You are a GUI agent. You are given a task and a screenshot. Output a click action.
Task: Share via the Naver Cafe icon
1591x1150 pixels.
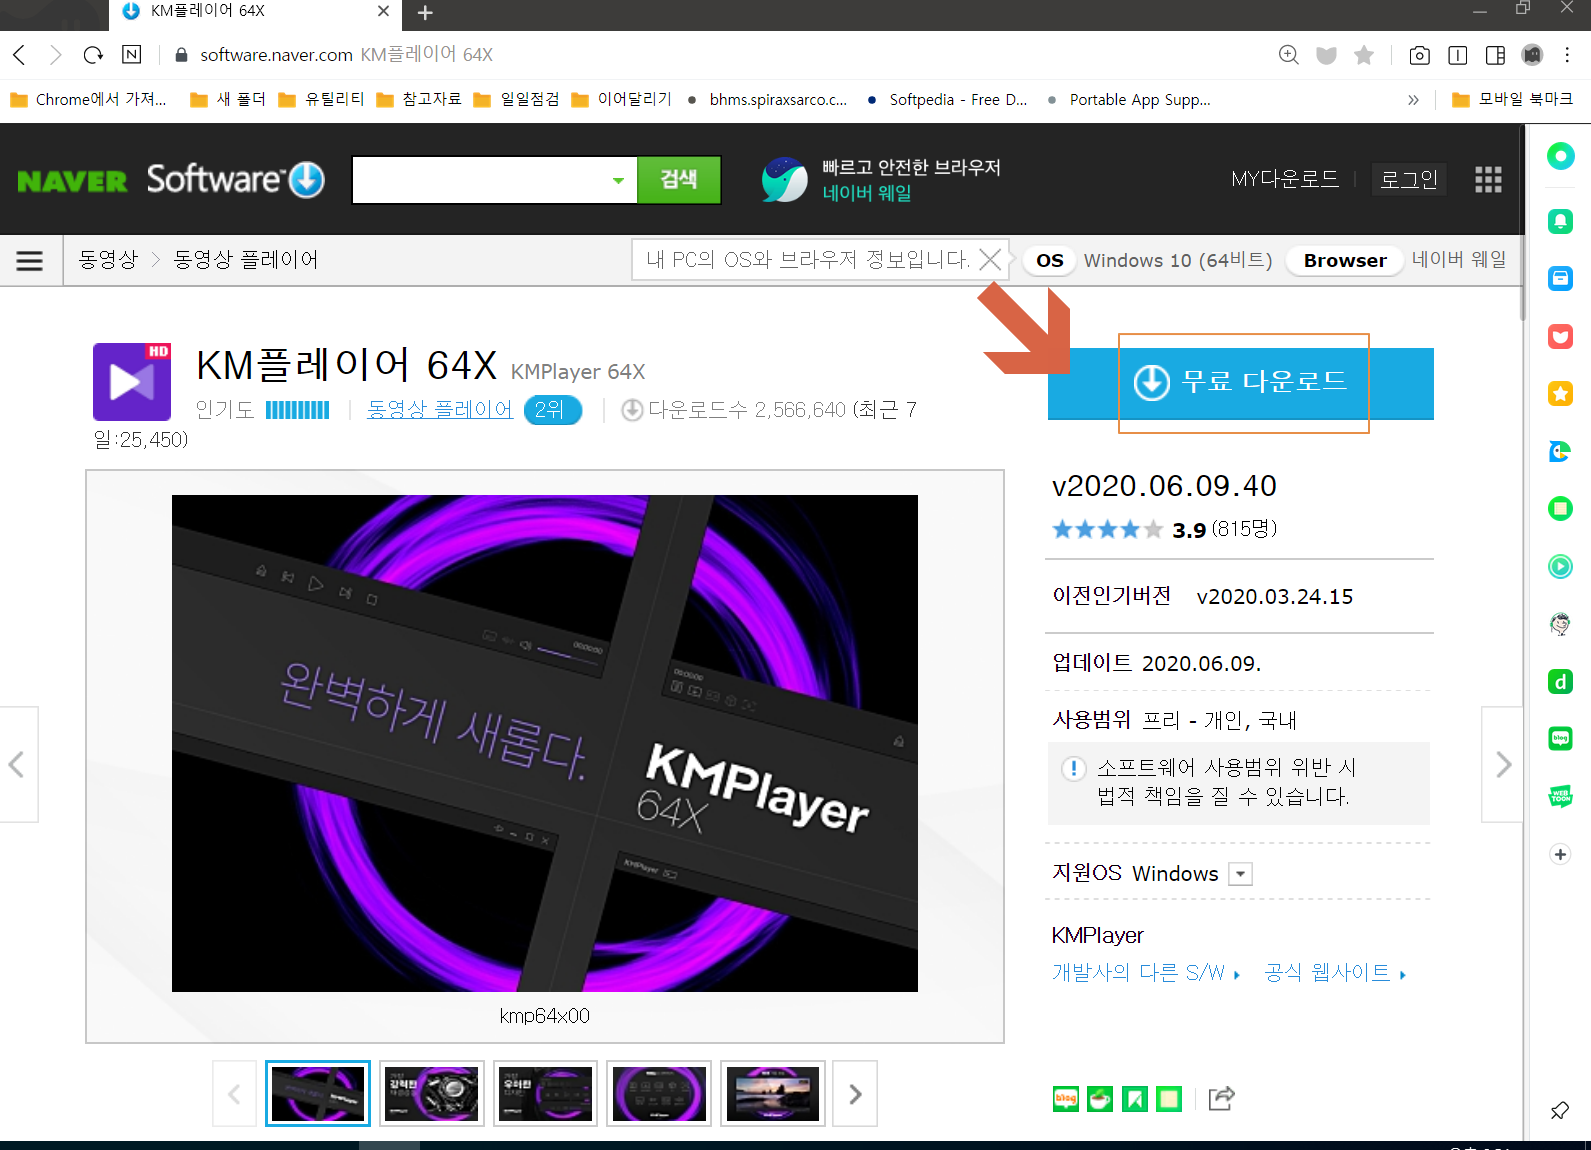(x=1100, y=1099)
